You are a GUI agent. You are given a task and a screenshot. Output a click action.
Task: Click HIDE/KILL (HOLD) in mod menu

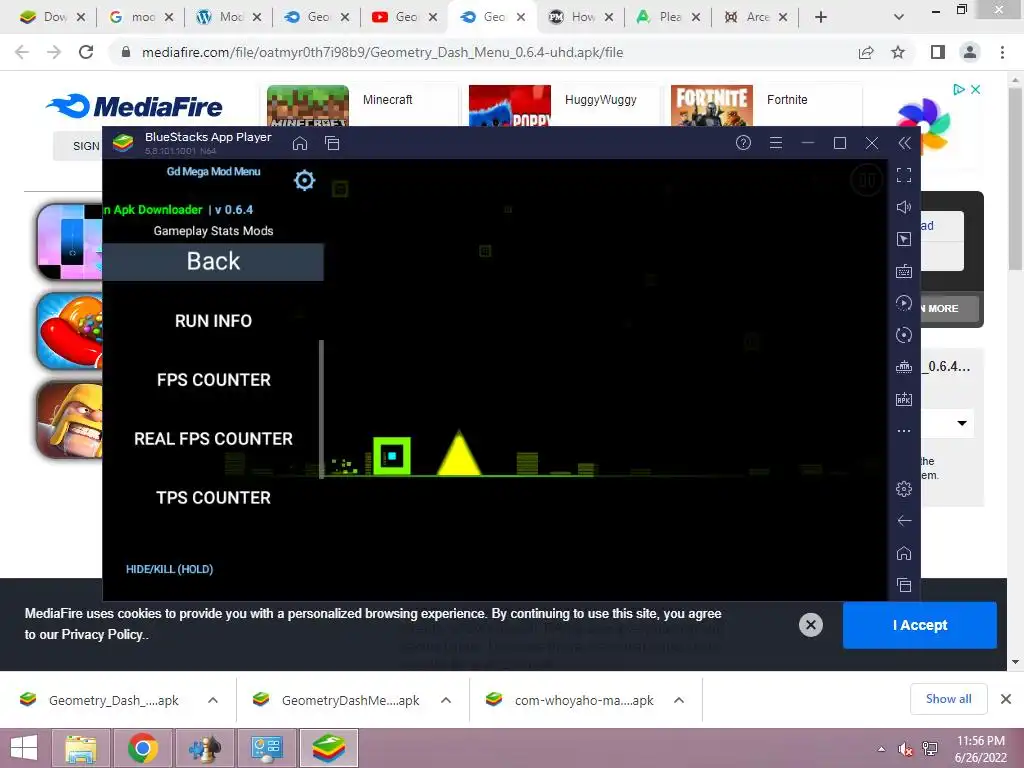[169, 569]
